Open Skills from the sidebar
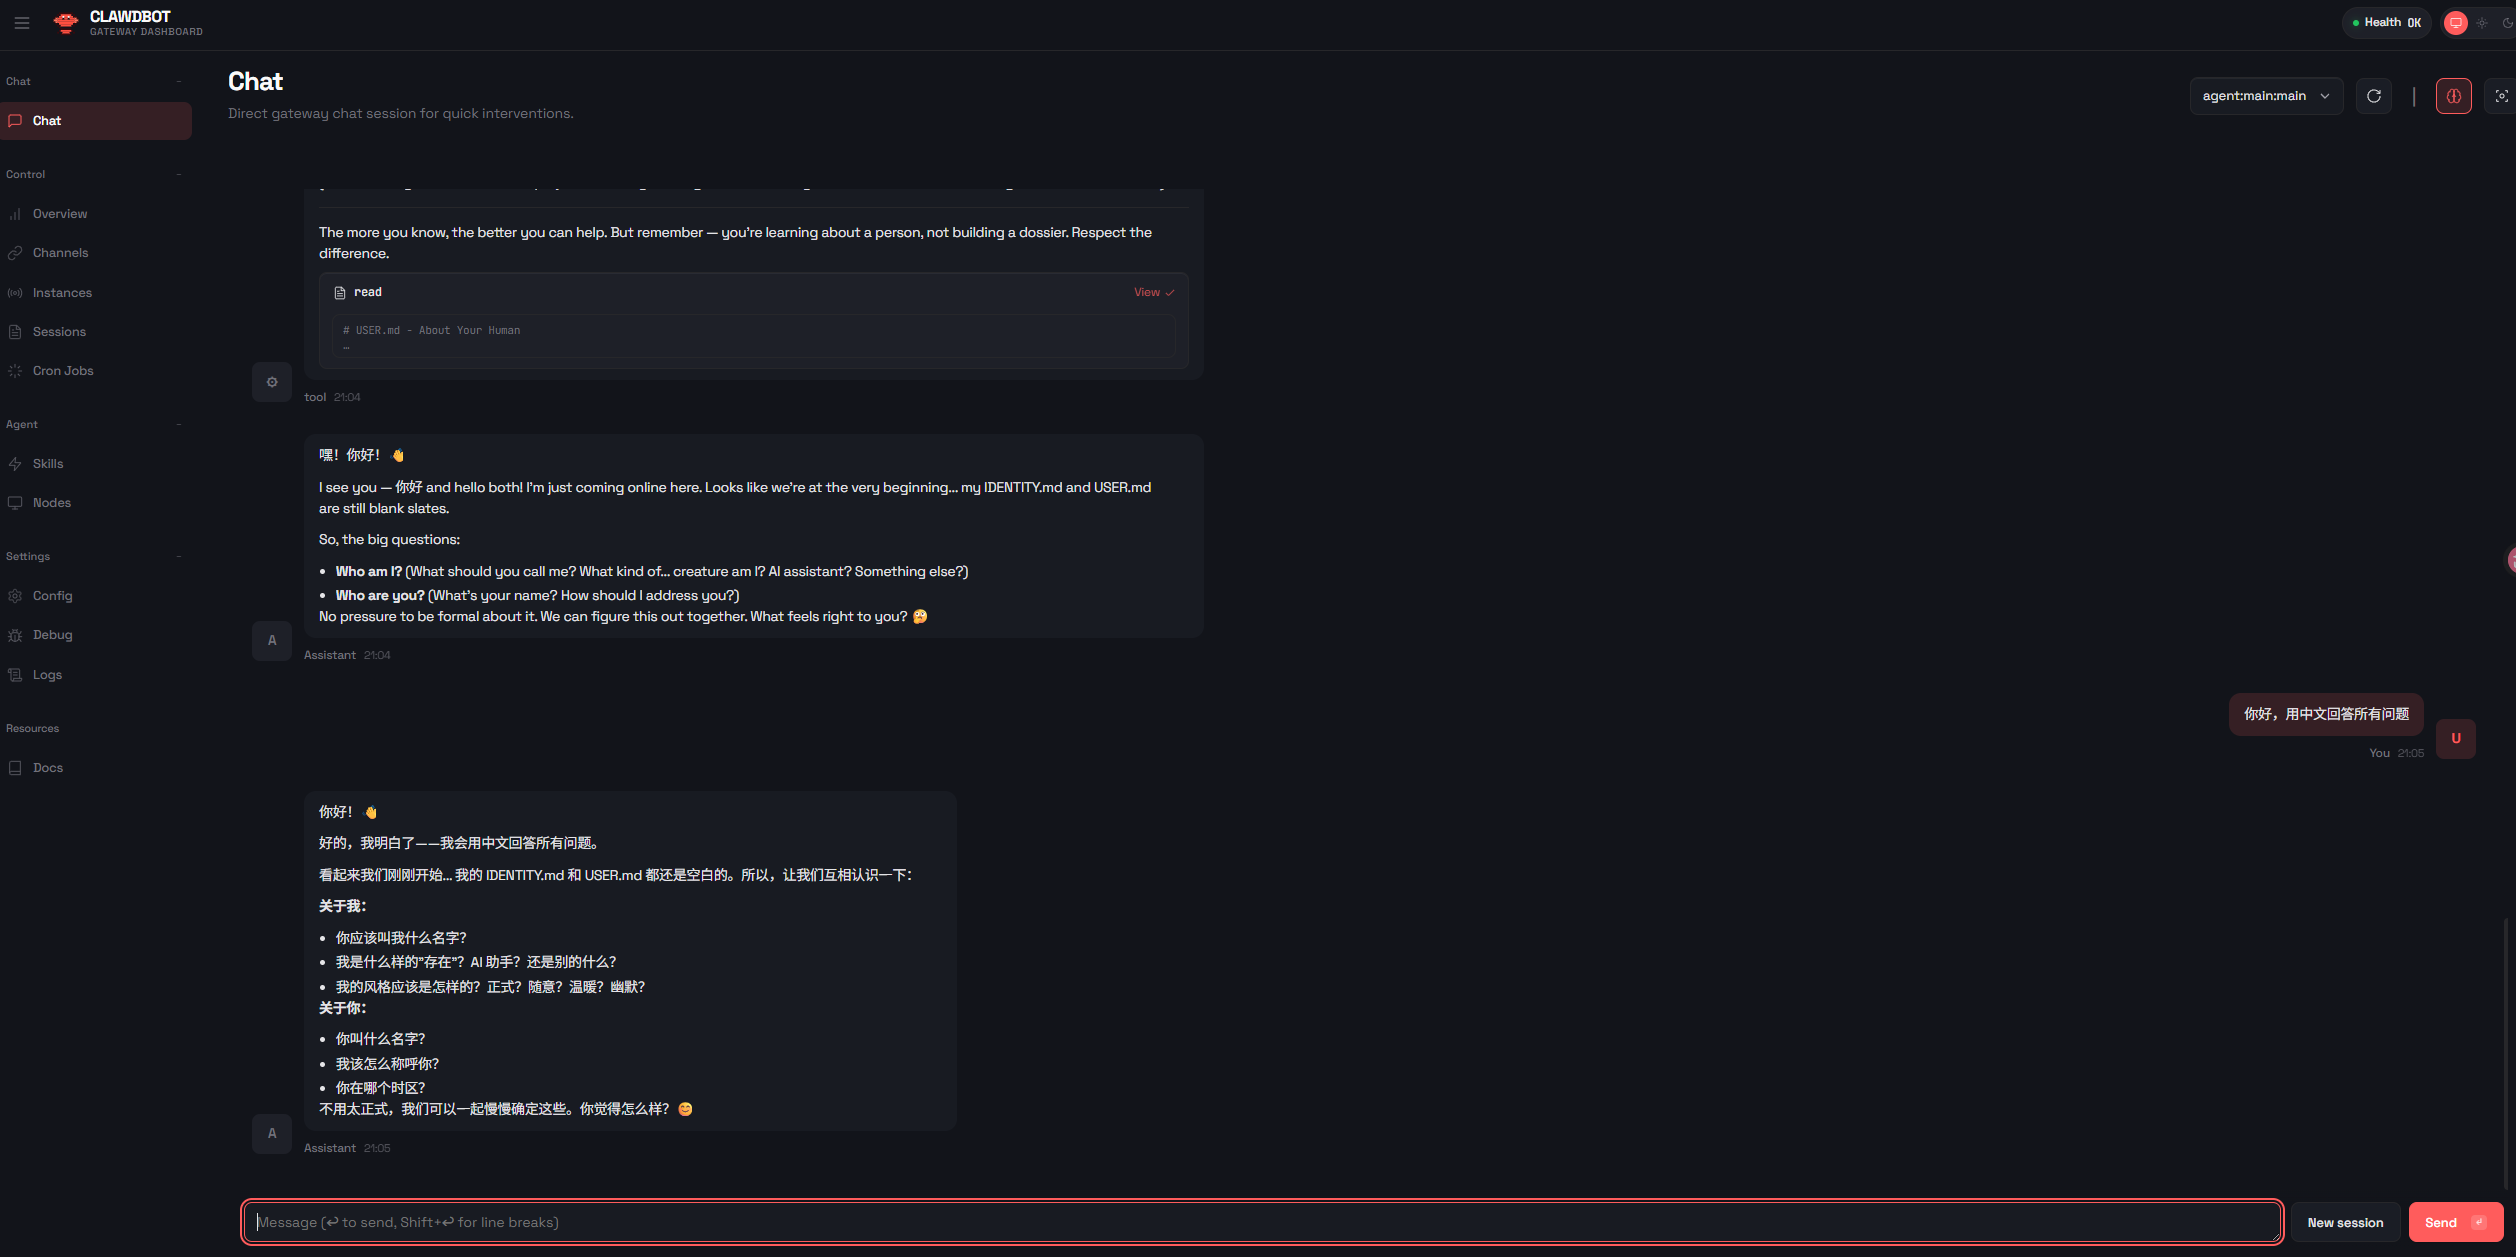This screenshot has width=2516, height=1257. (48, 464)
